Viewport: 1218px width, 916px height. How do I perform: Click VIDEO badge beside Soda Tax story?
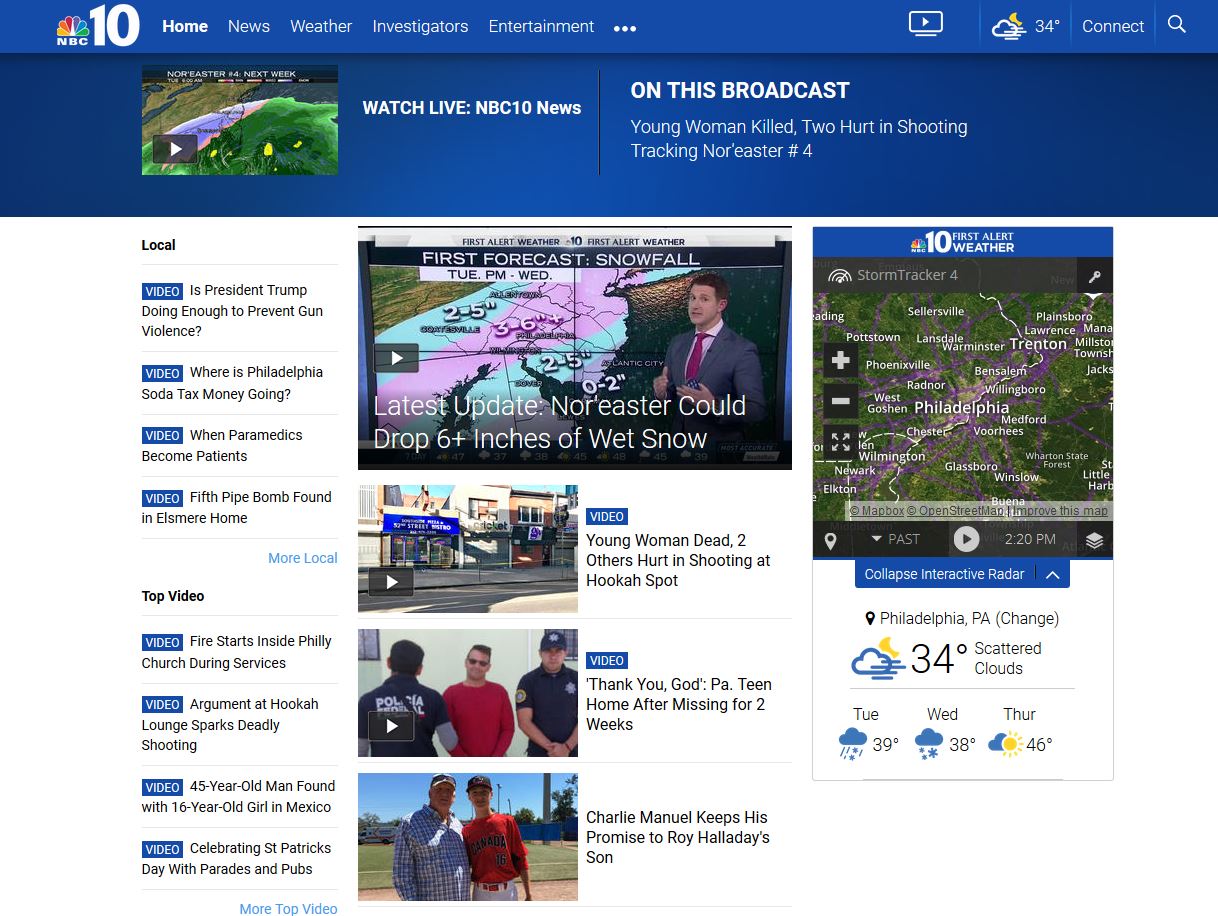tap(162, 374)
